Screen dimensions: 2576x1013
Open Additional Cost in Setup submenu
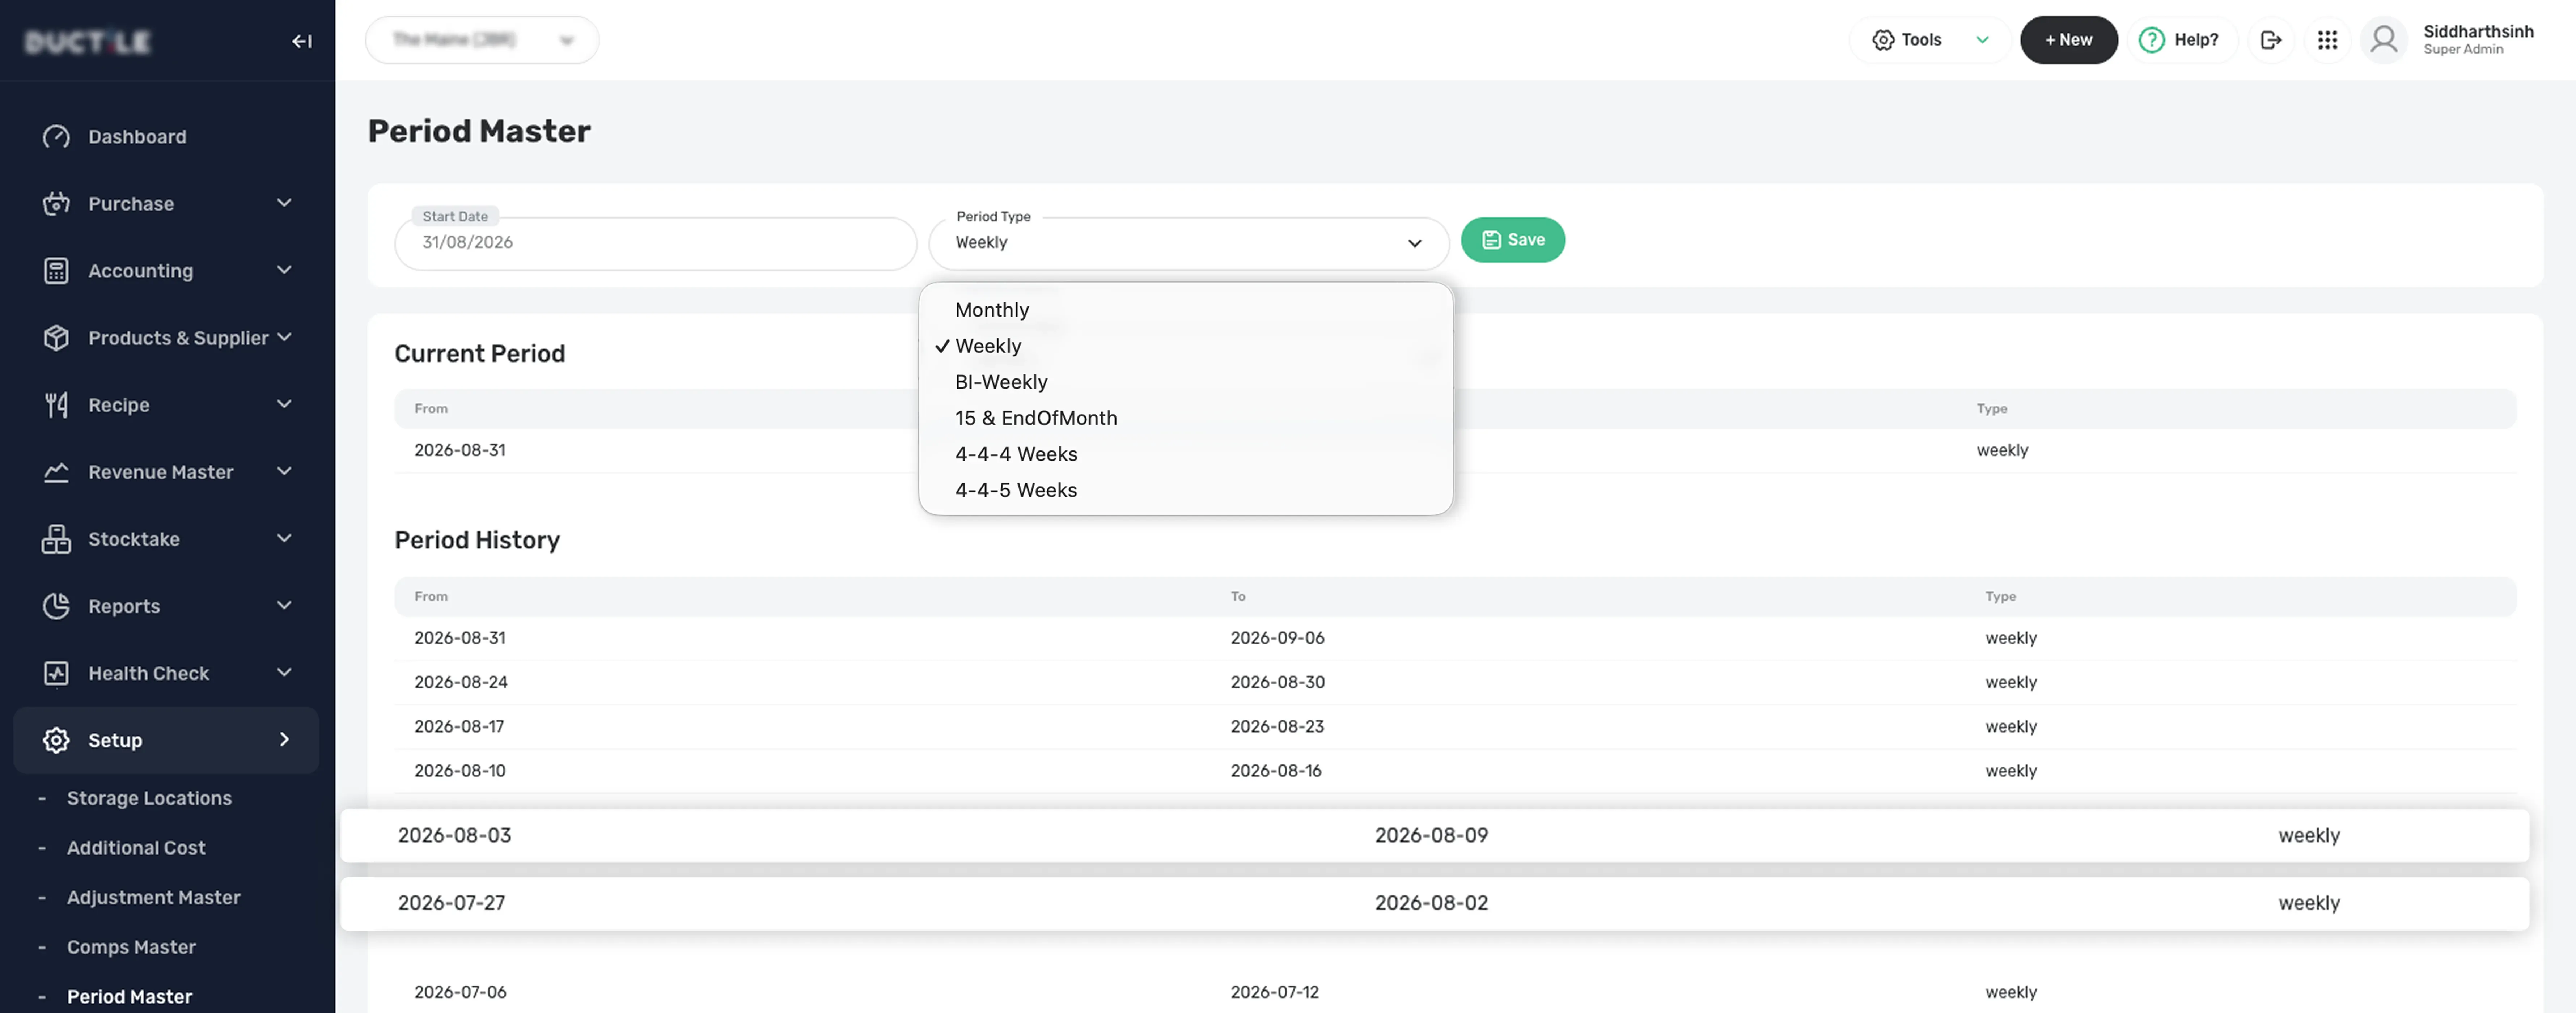[x=136, y=848]
